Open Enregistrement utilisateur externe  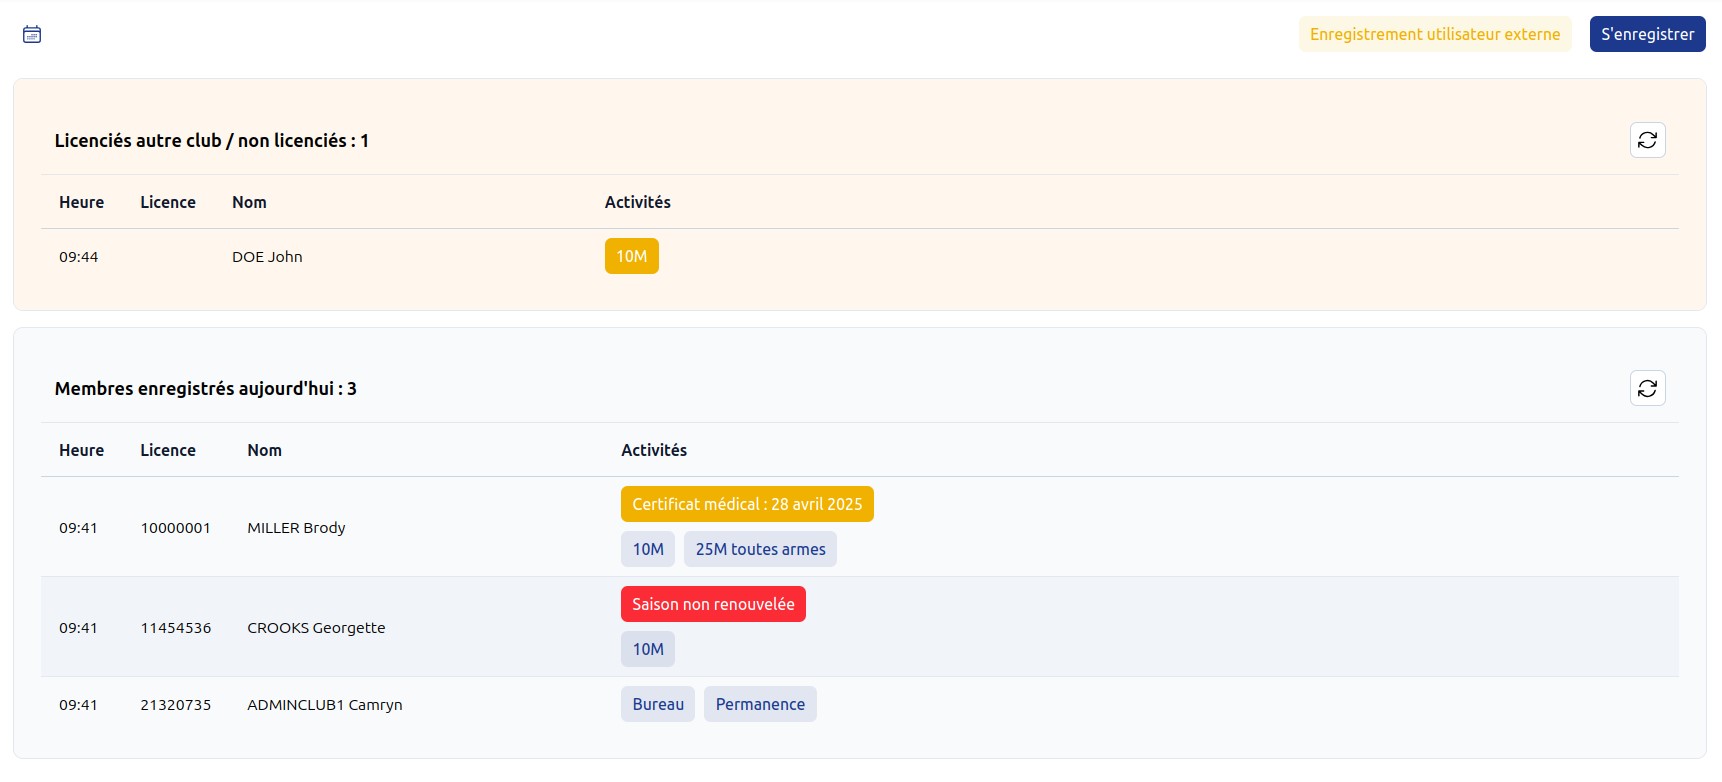[x=1434, y=34]
